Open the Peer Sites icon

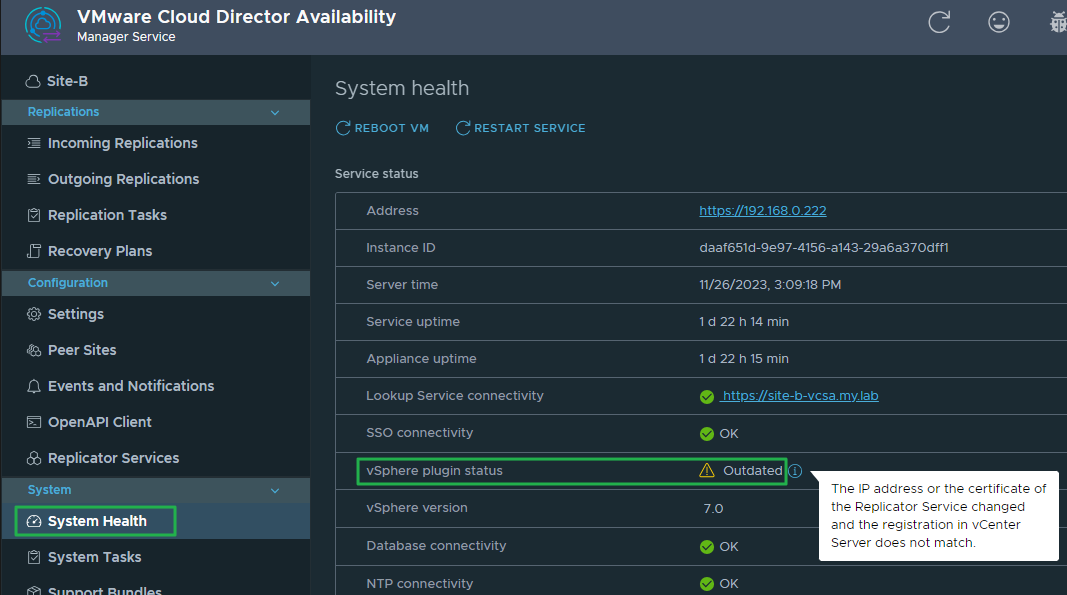click(x=32, y=350)
